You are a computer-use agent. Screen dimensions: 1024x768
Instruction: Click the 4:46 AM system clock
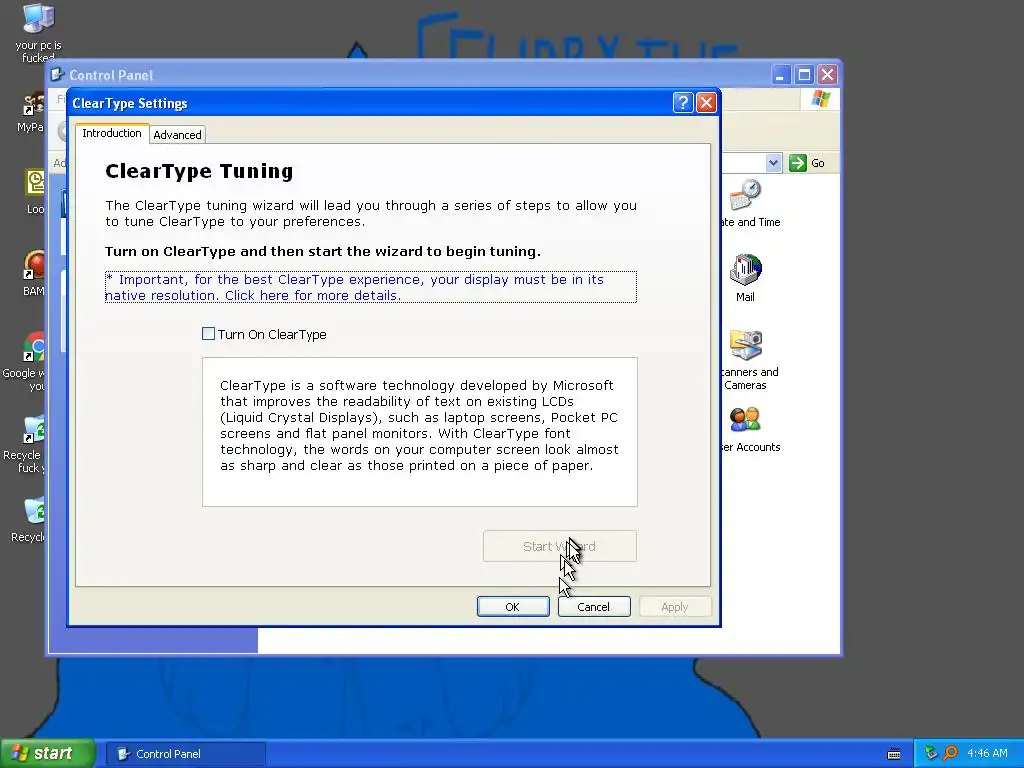click(x=987, y=753)
